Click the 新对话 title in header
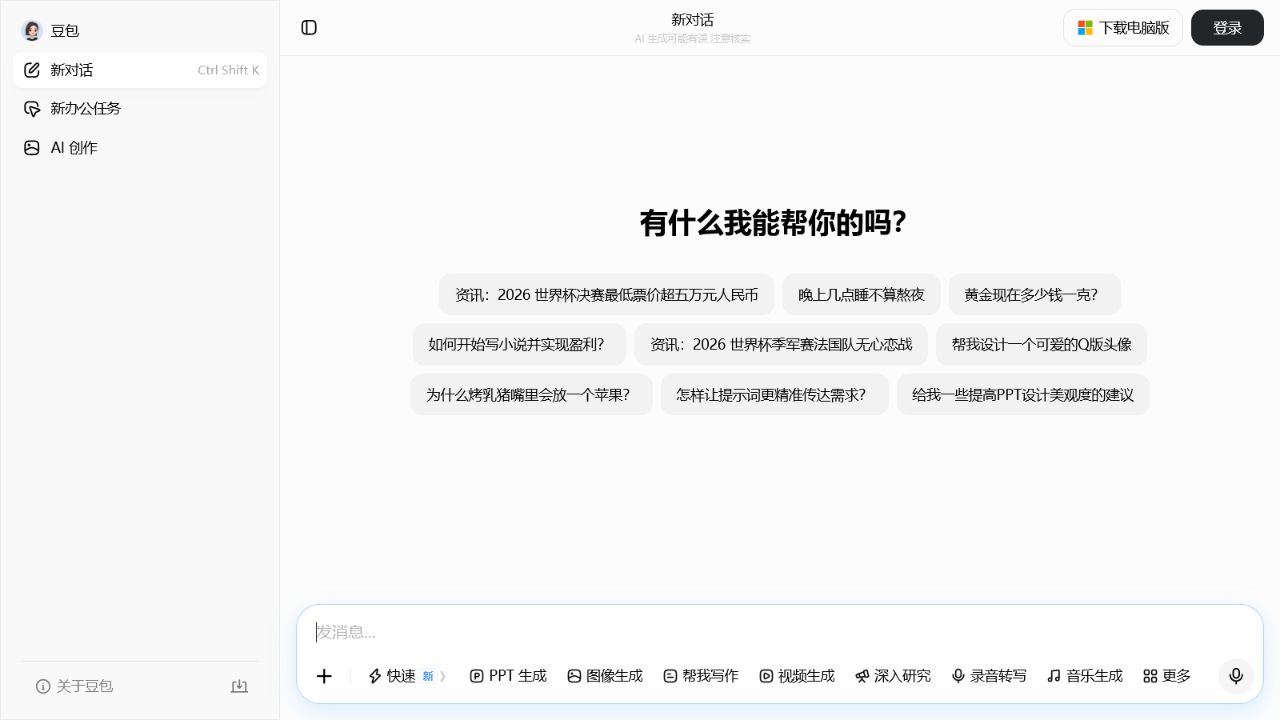Screen dimensions: 1280x720 692,19
